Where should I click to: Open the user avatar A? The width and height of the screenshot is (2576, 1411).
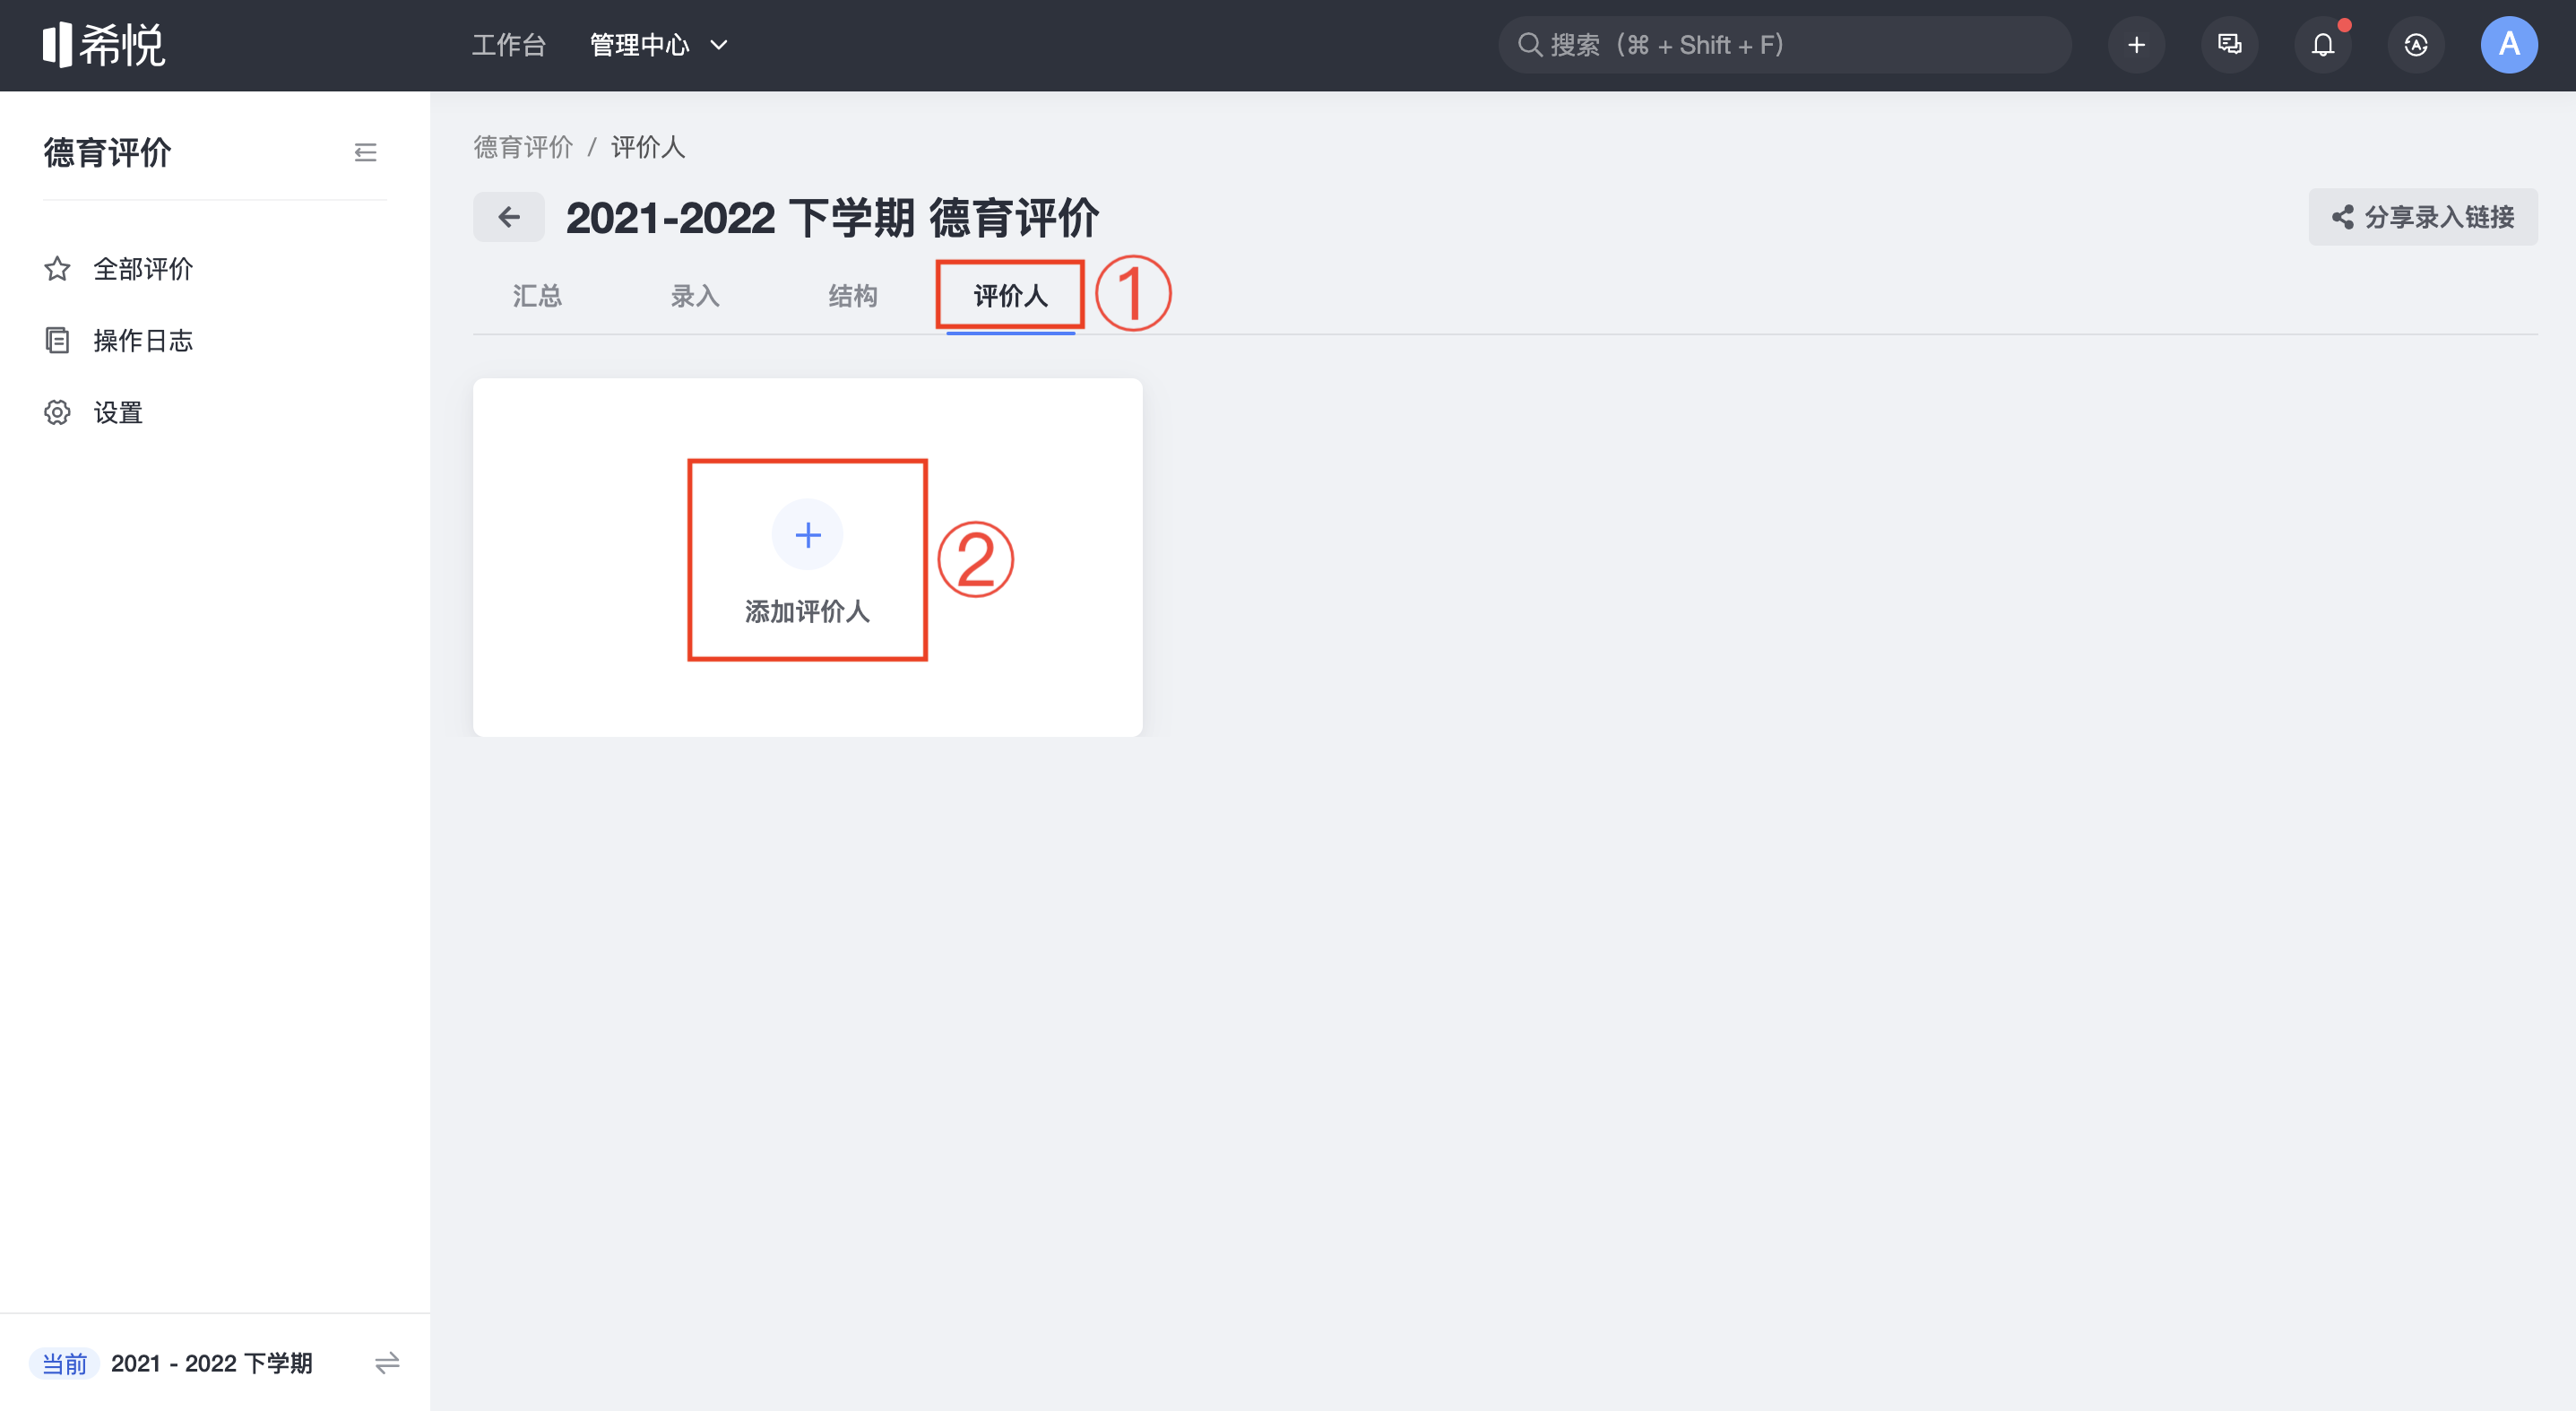2509,45
